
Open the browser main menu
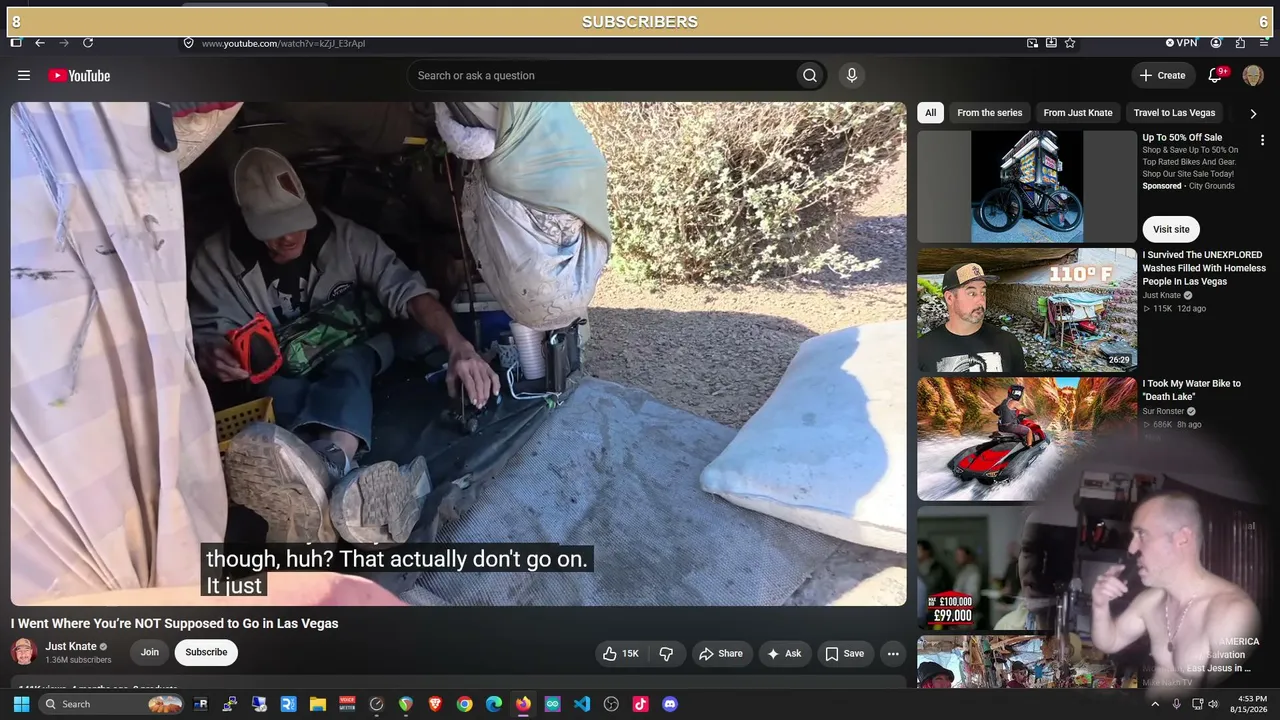[x=1264, y=43]
